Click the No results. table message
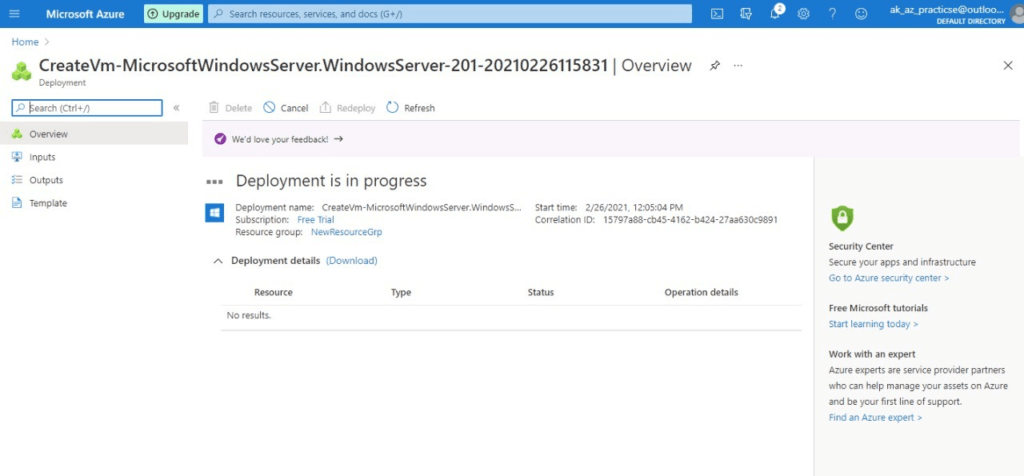This screenshot has width=1024, height=476. 249,315
